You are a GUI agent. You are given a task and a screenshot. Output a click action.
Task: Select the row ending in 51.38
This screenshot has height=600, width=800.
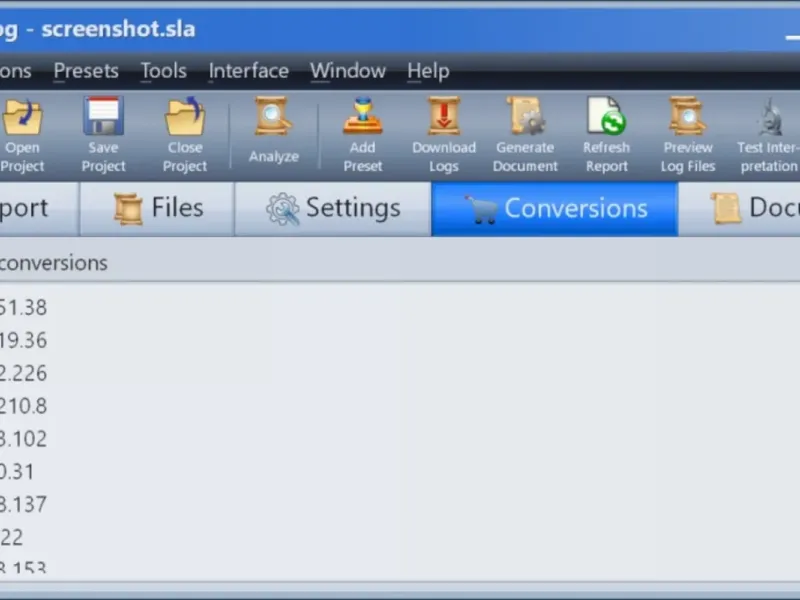pyautogui.click(x=400, y=308)
